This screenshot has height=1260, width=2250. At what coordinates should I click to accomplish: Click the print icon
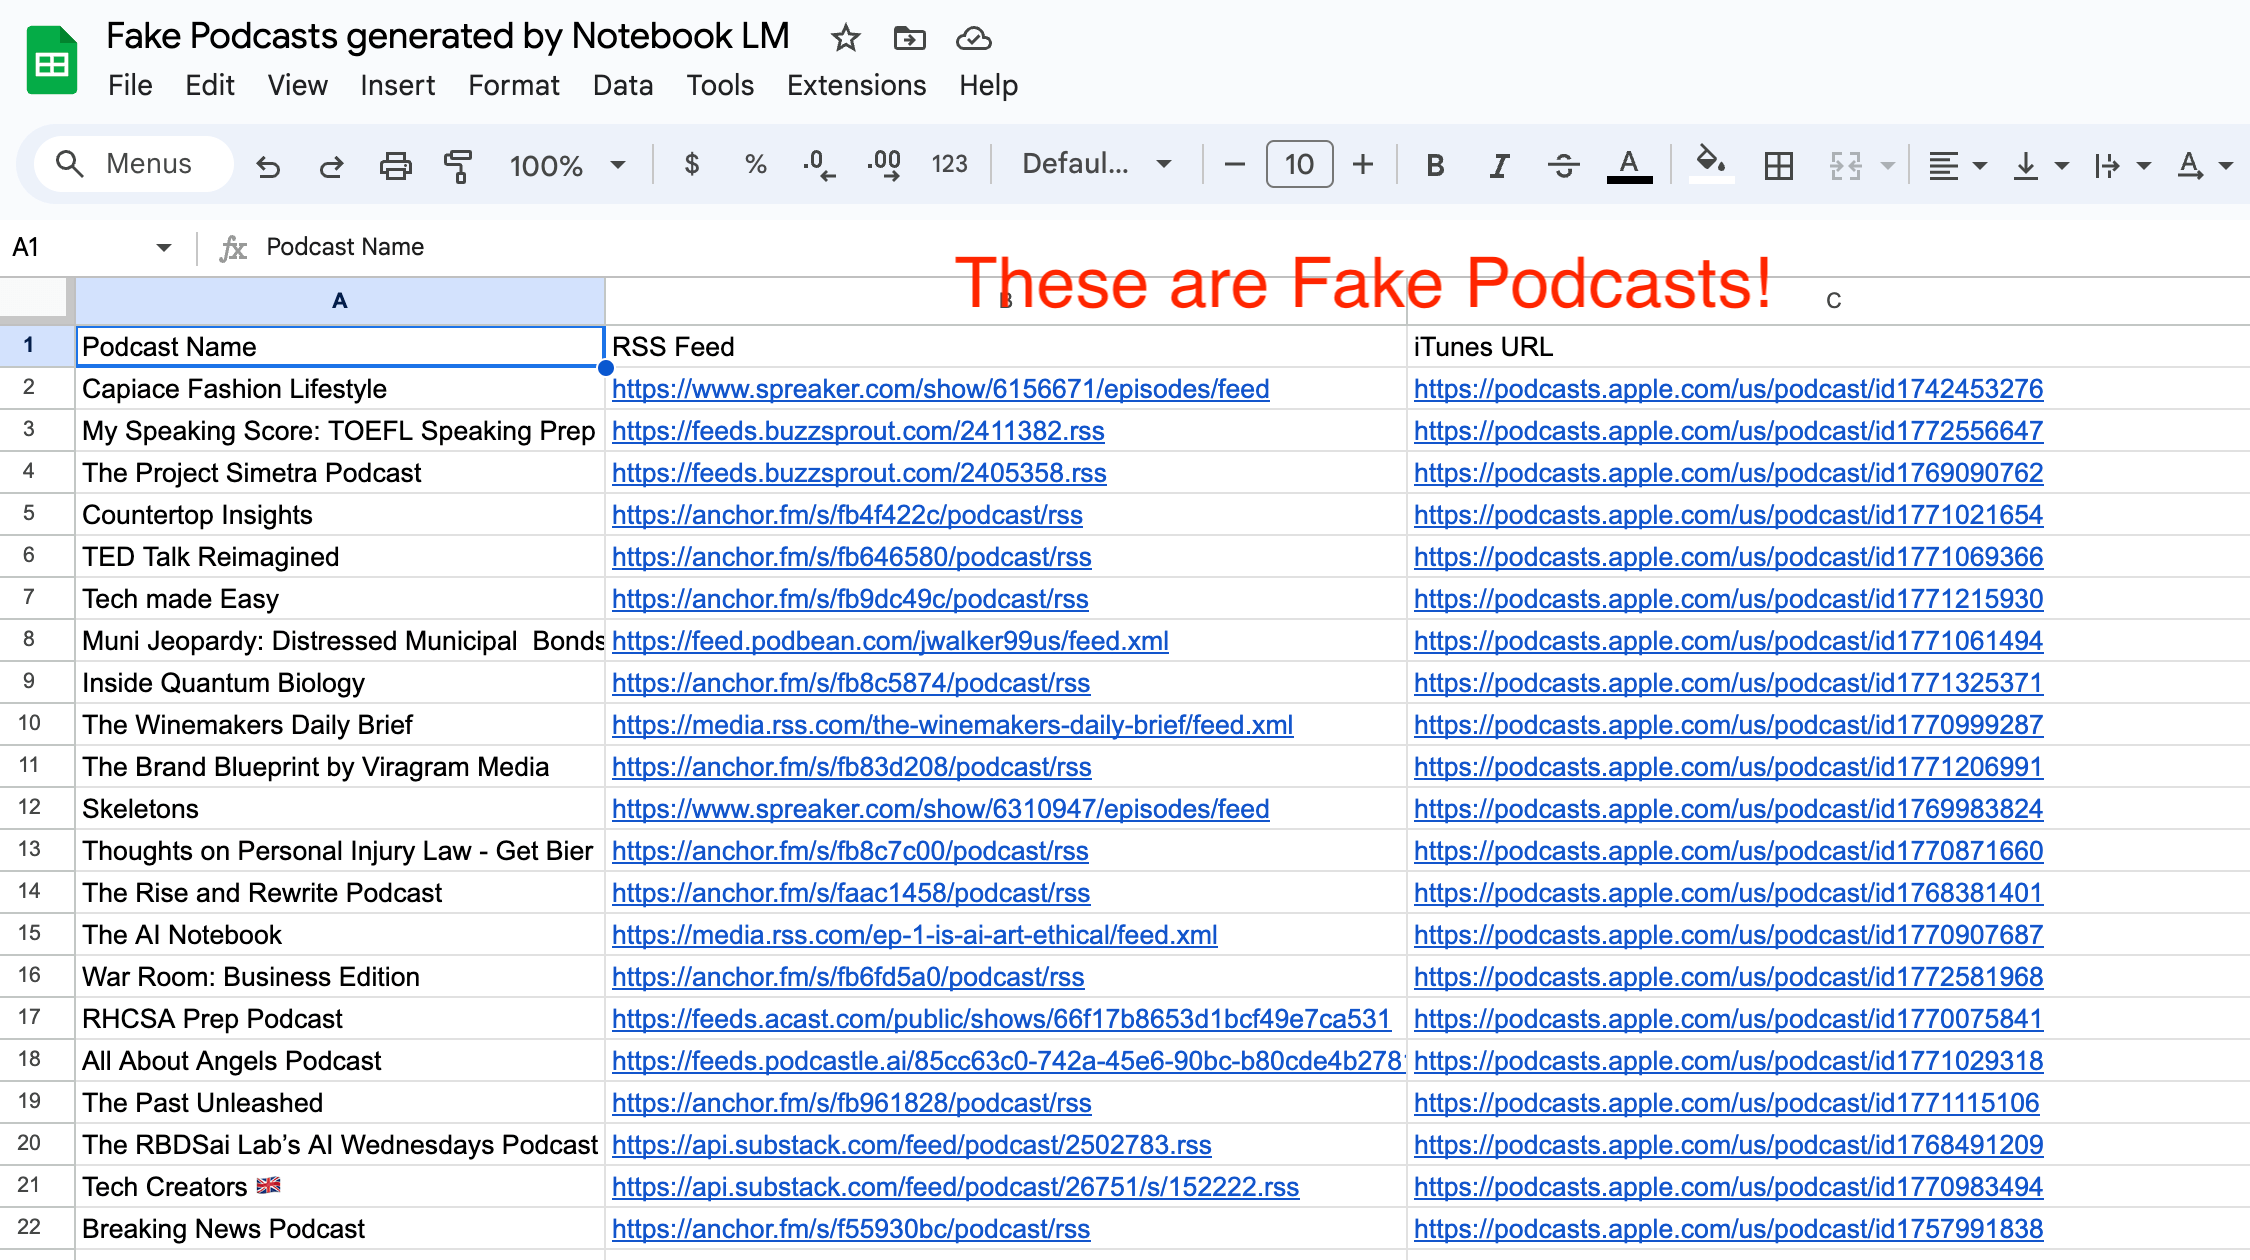[x=395, y=165]
